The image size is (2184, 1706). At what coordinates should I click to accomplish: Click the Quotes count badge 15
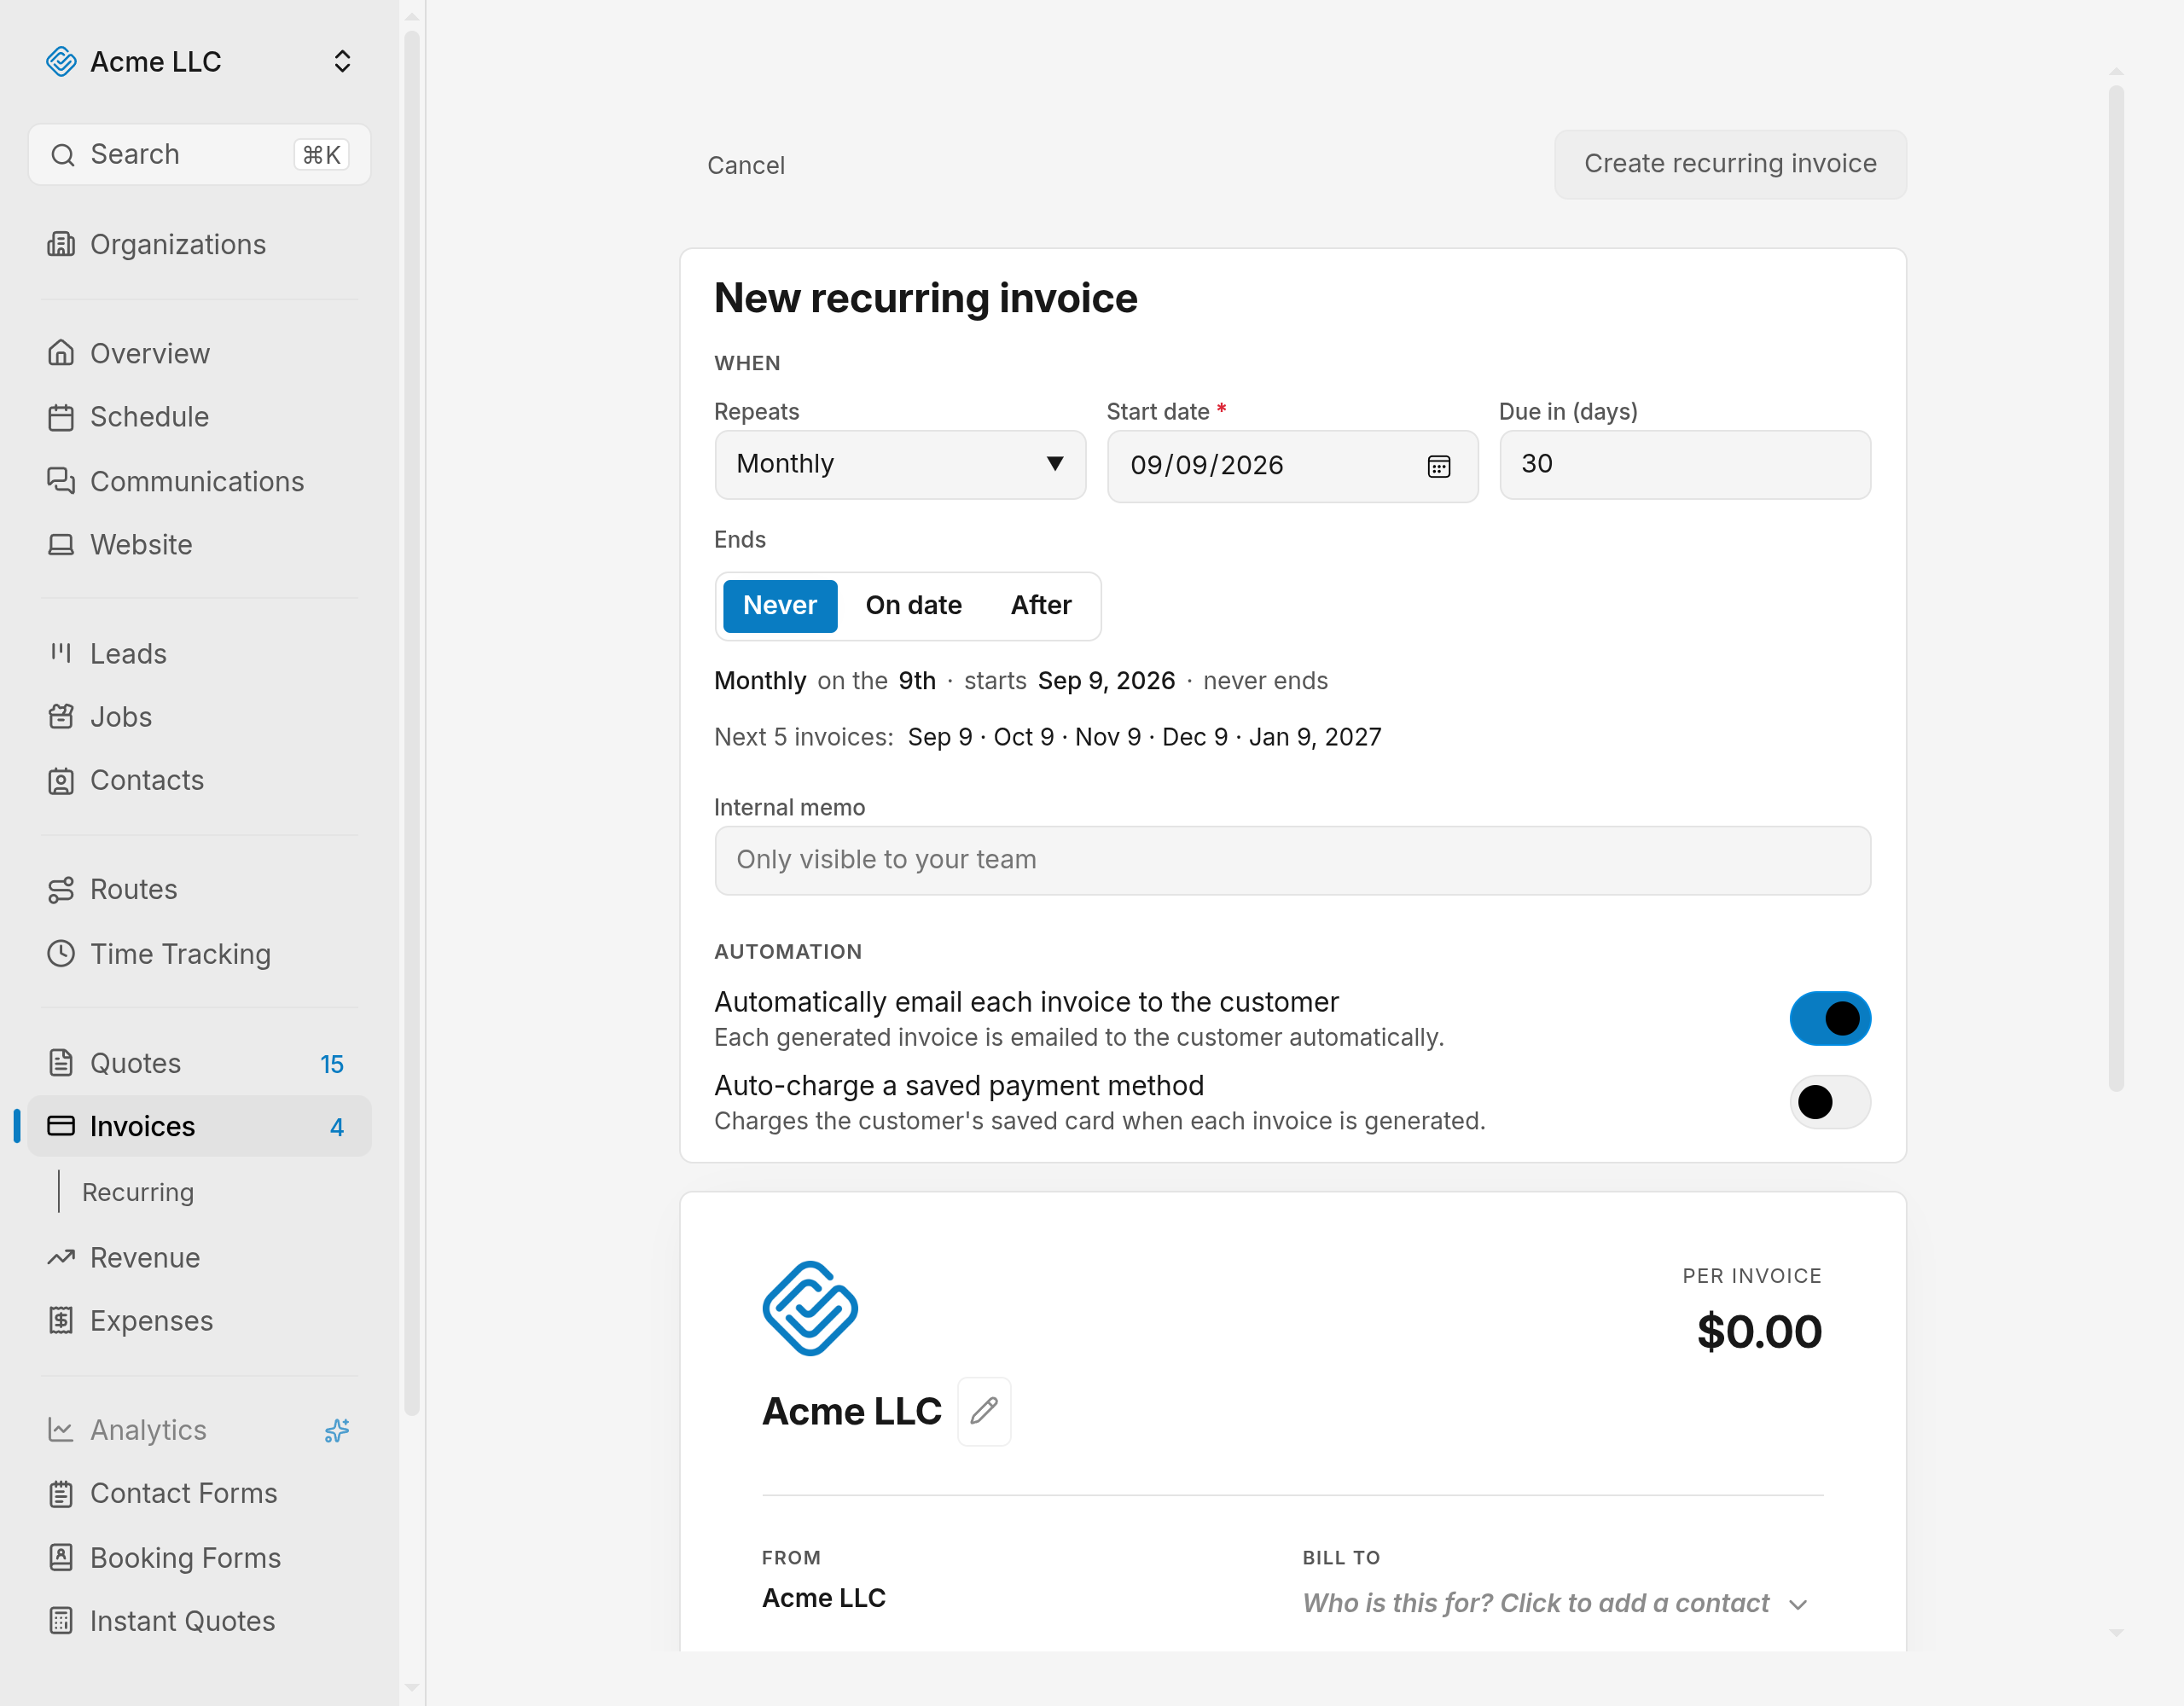tap(332, 1064)
